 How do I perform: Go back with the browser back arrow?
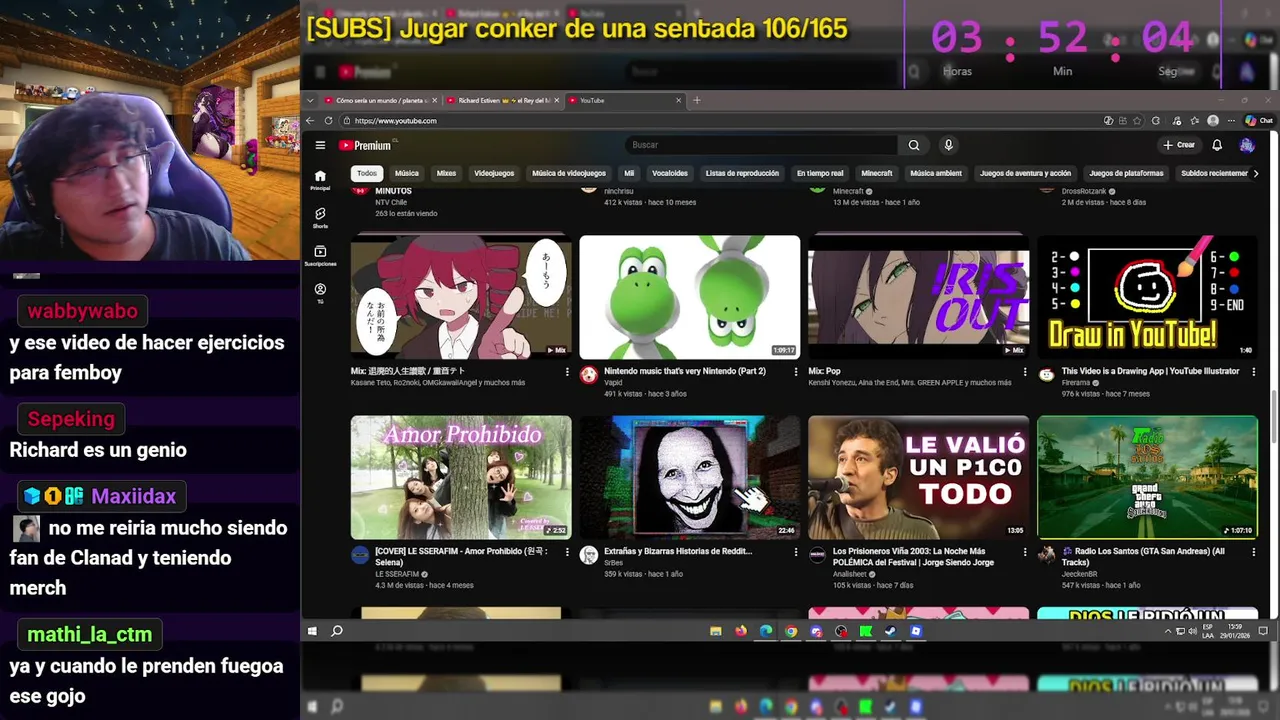pyautogui.click(x=310, y=120)
